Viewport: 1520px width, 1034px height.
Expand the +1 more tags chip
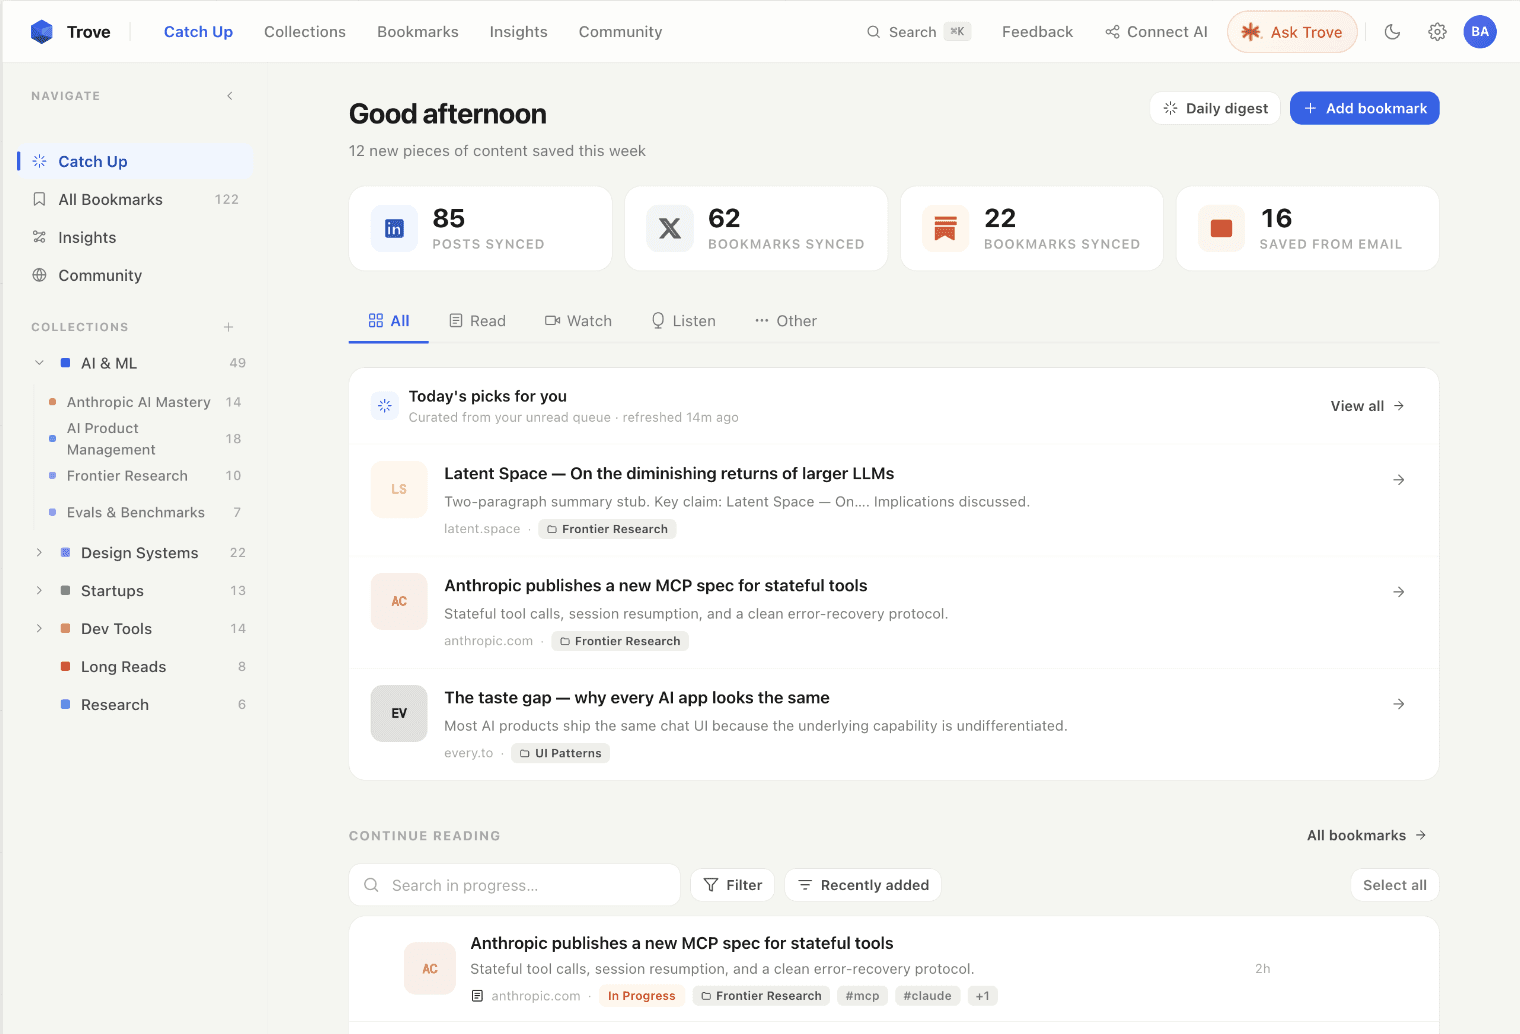coord(983,996)
